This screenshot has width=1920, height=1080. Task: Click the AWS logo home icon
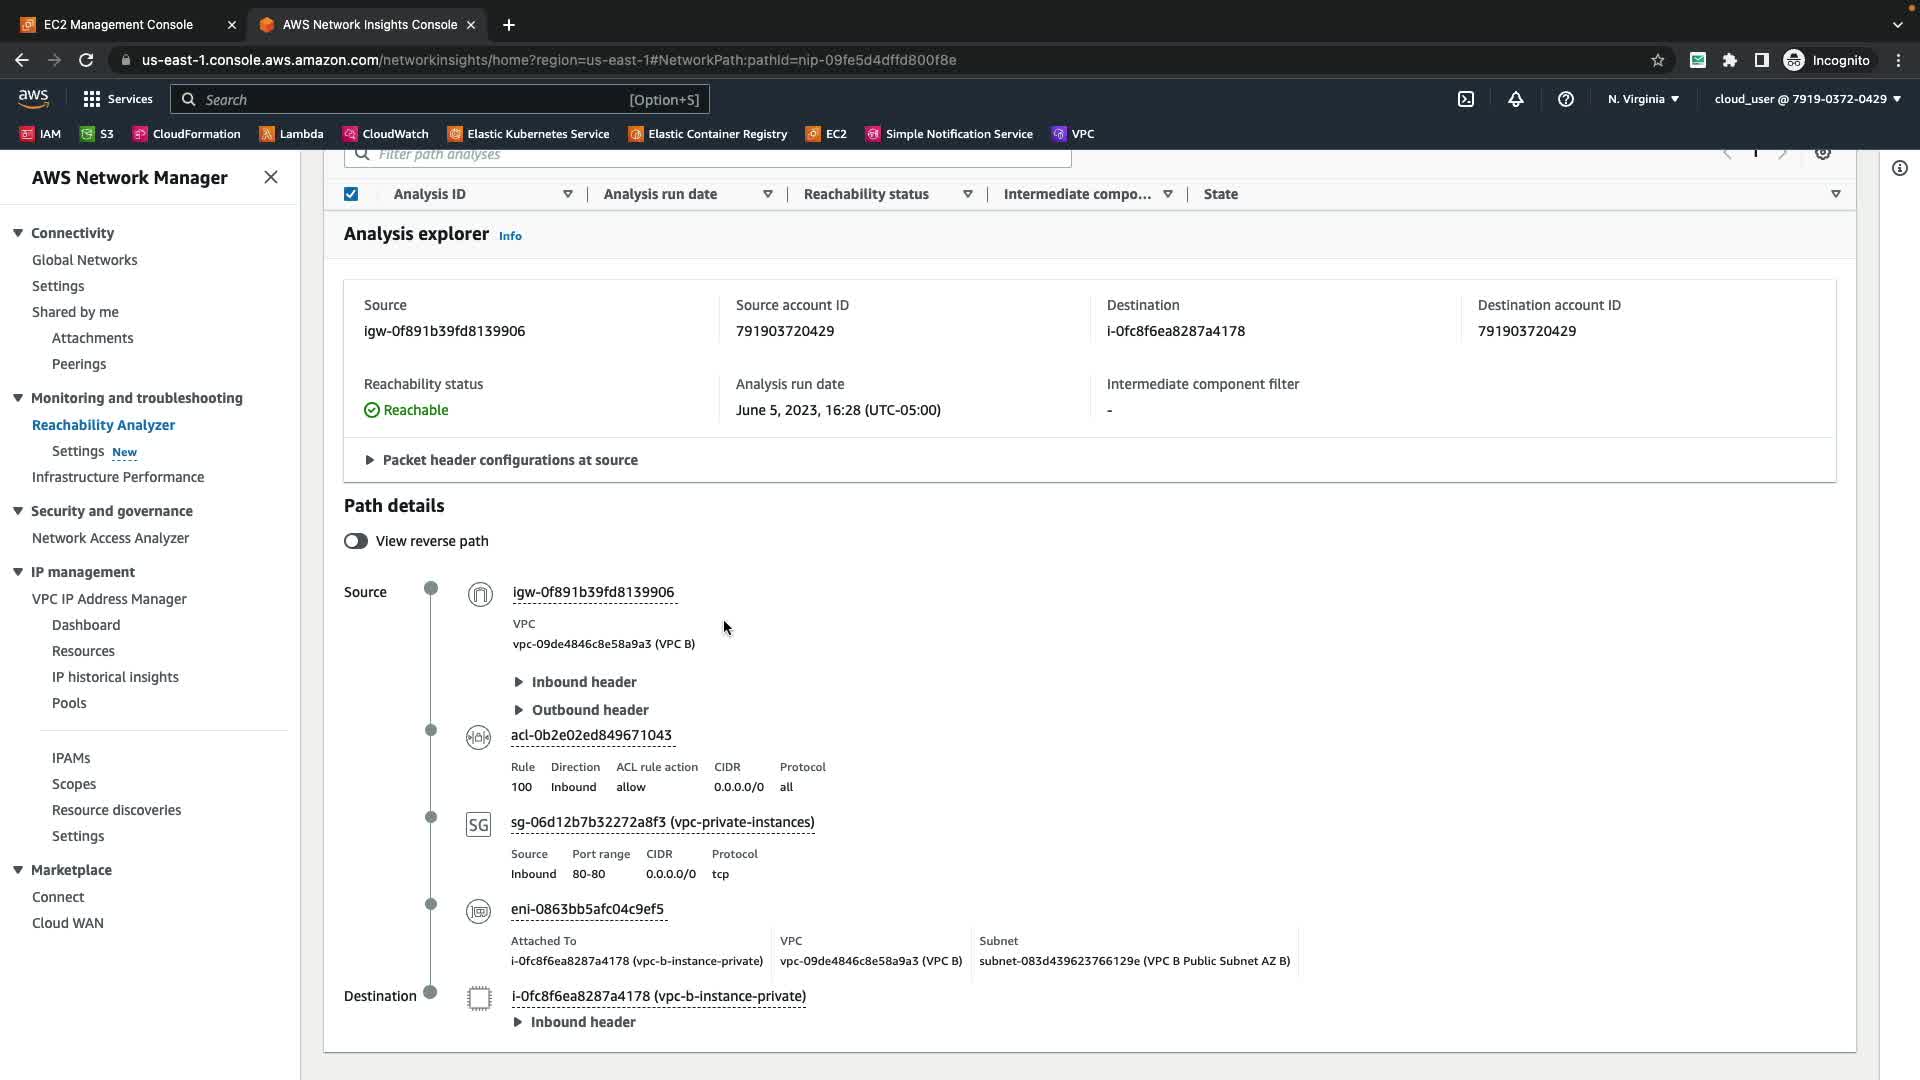coord(33,98)
